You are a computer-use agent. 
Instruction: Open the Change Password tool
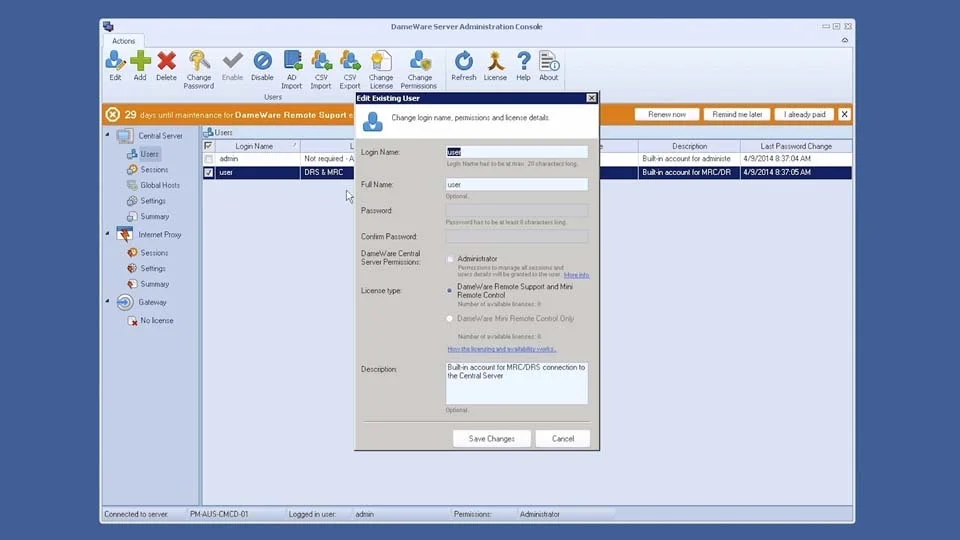tap(199, 62)
